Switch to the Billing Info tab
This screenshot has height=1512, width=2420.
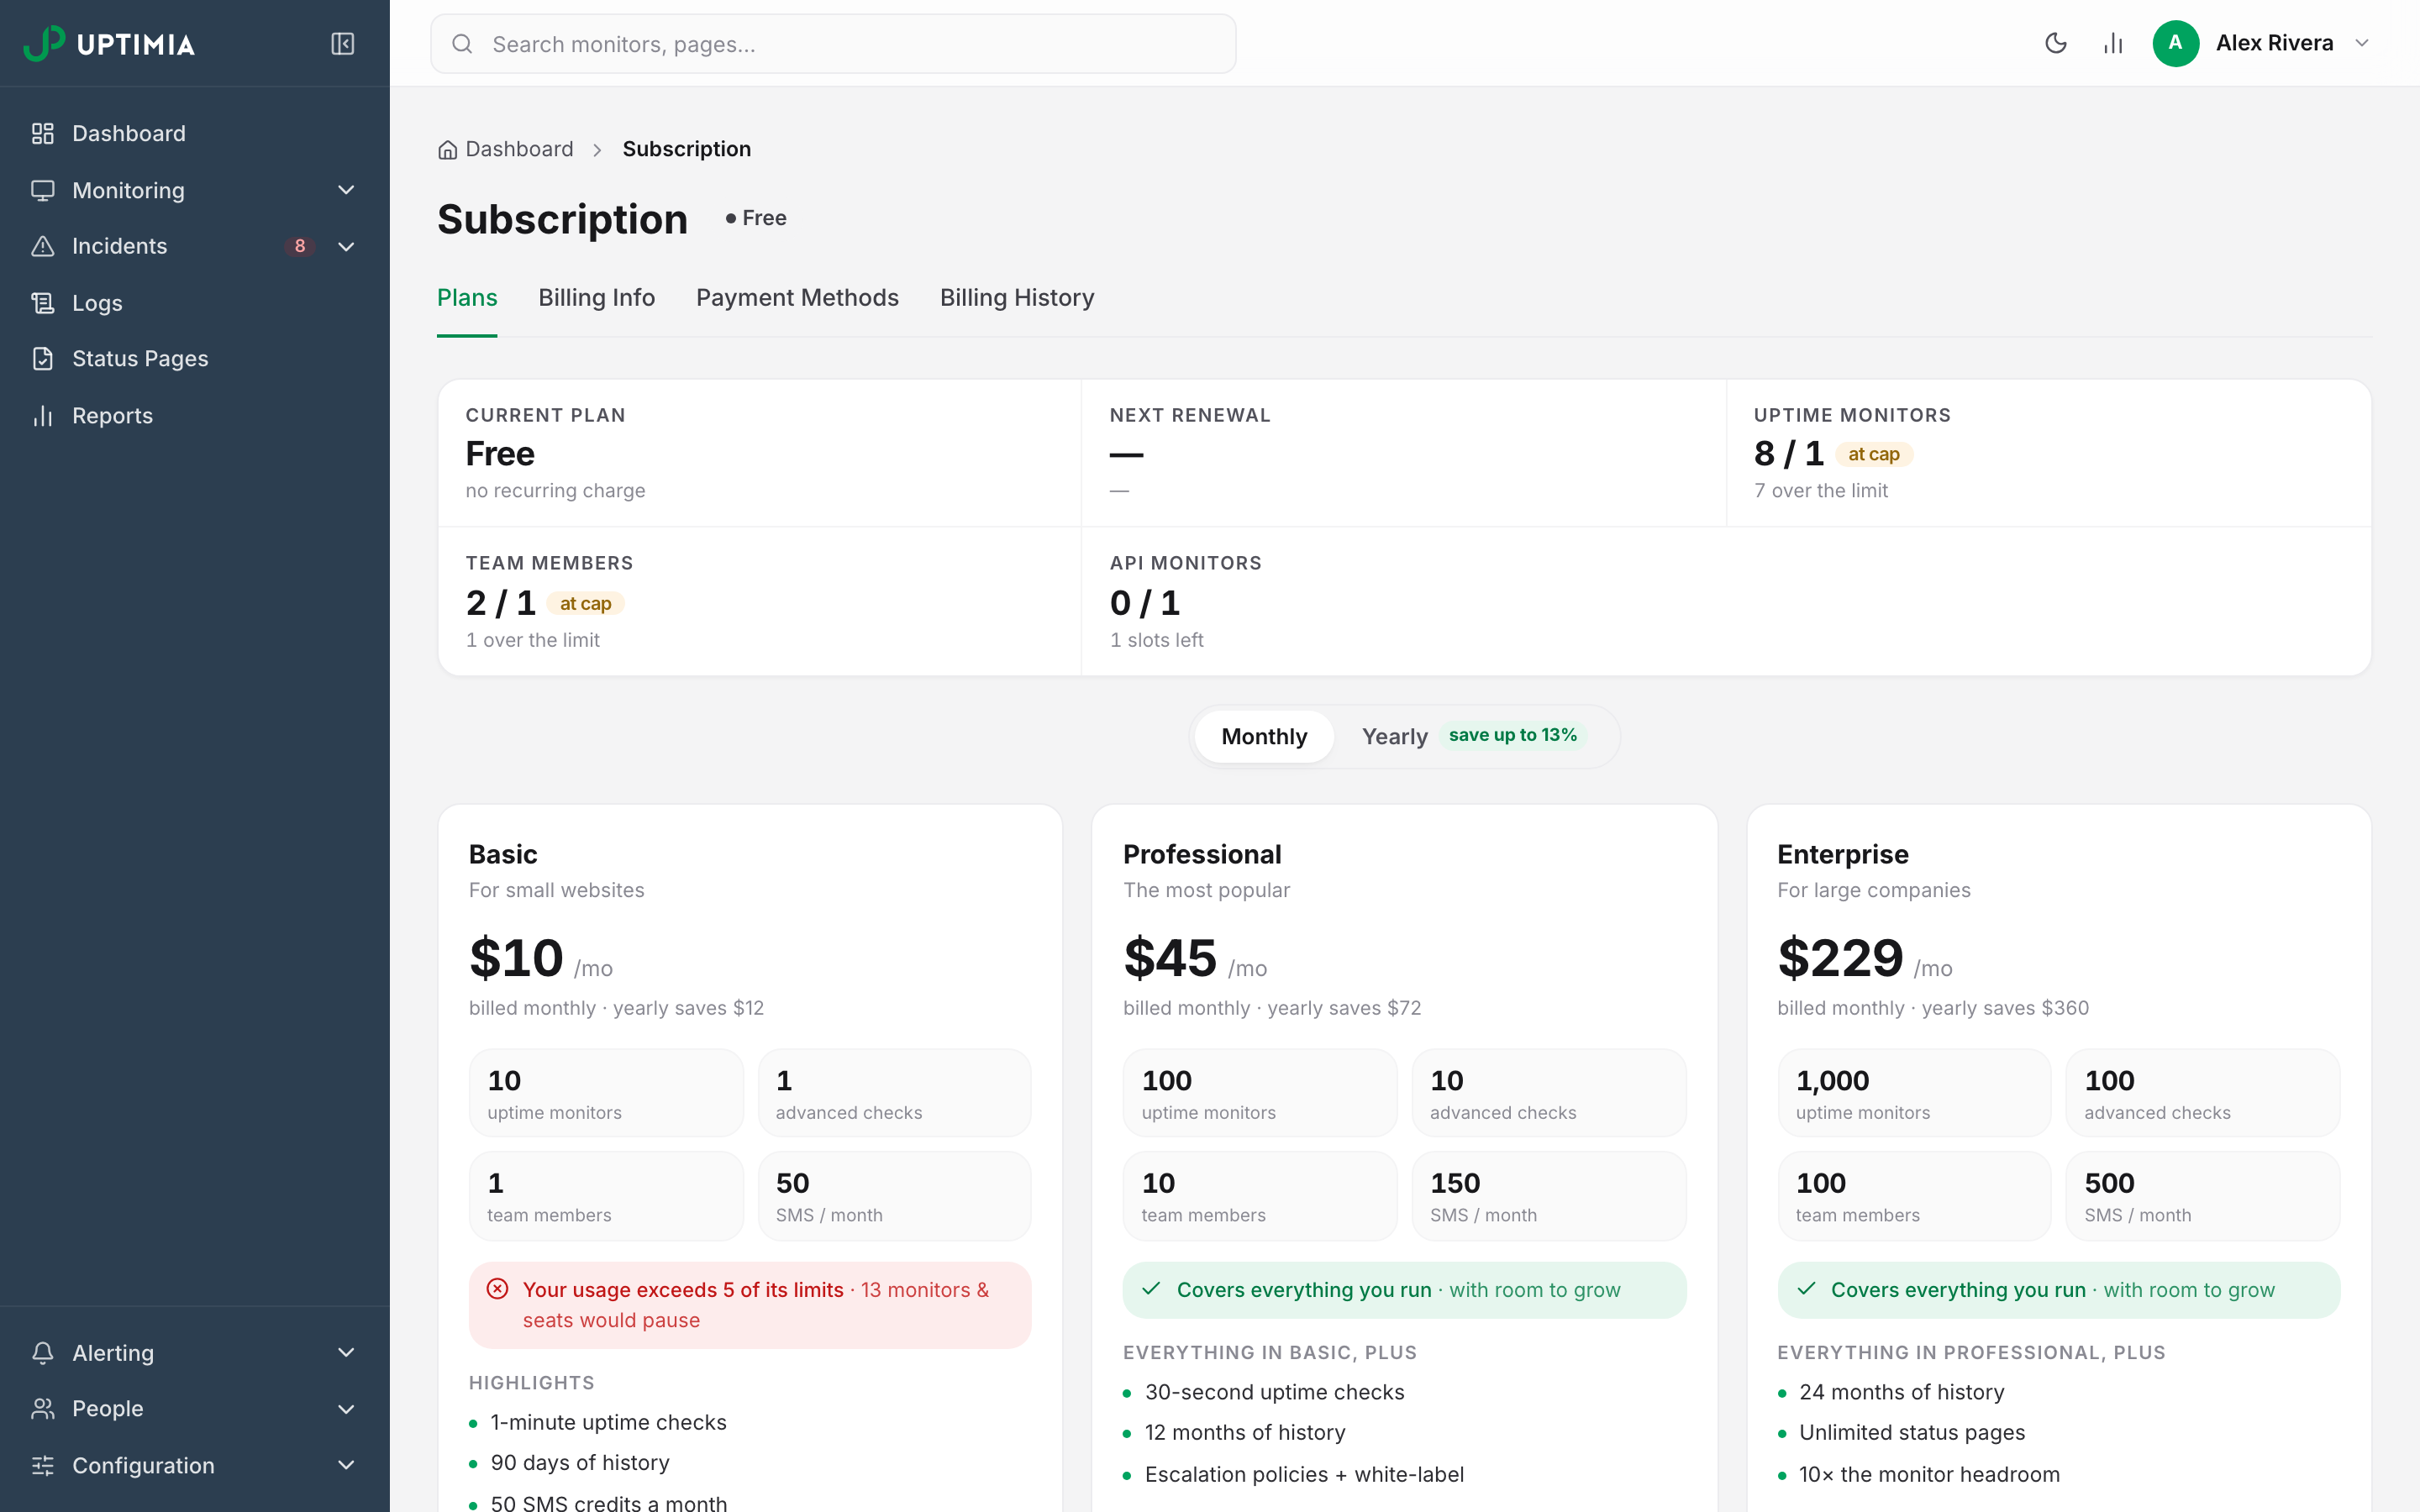click(x=596, y=298)
